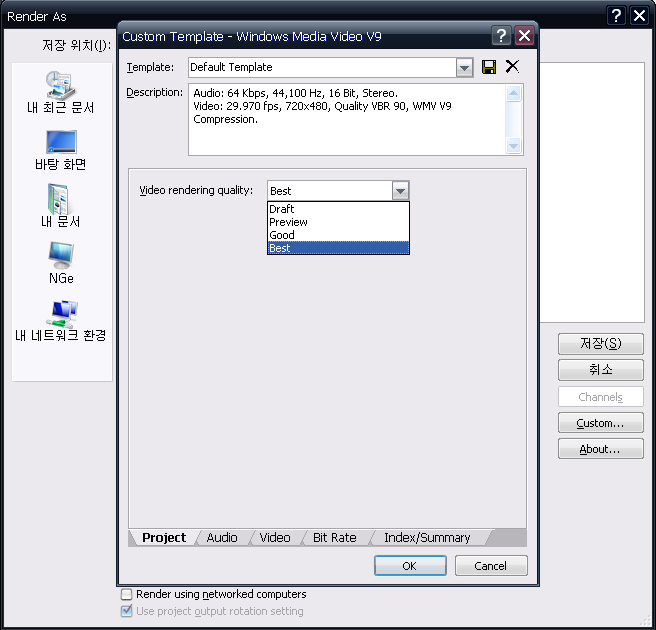Switch to the Audio tab

222,538
